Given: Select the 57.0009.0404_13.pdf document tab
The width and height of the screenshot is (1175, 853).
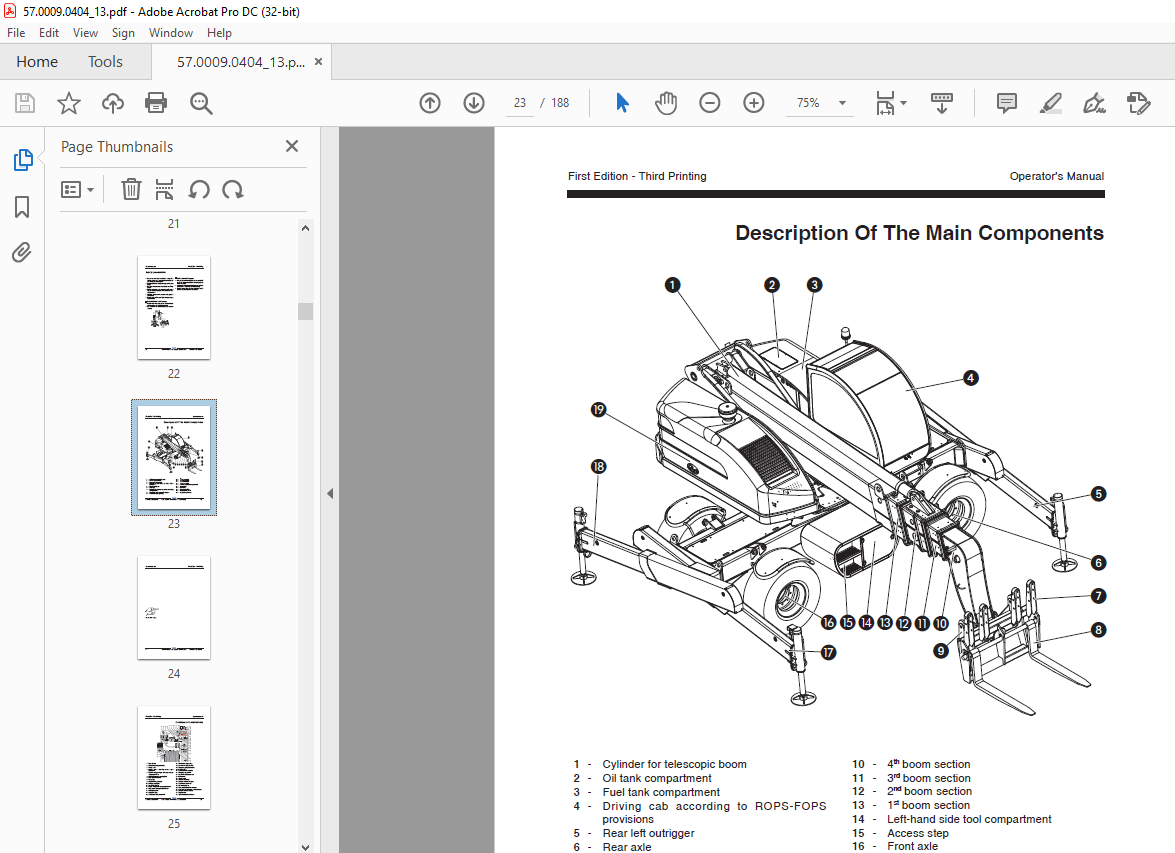Looking at the screenshot, I should [241, 62].
